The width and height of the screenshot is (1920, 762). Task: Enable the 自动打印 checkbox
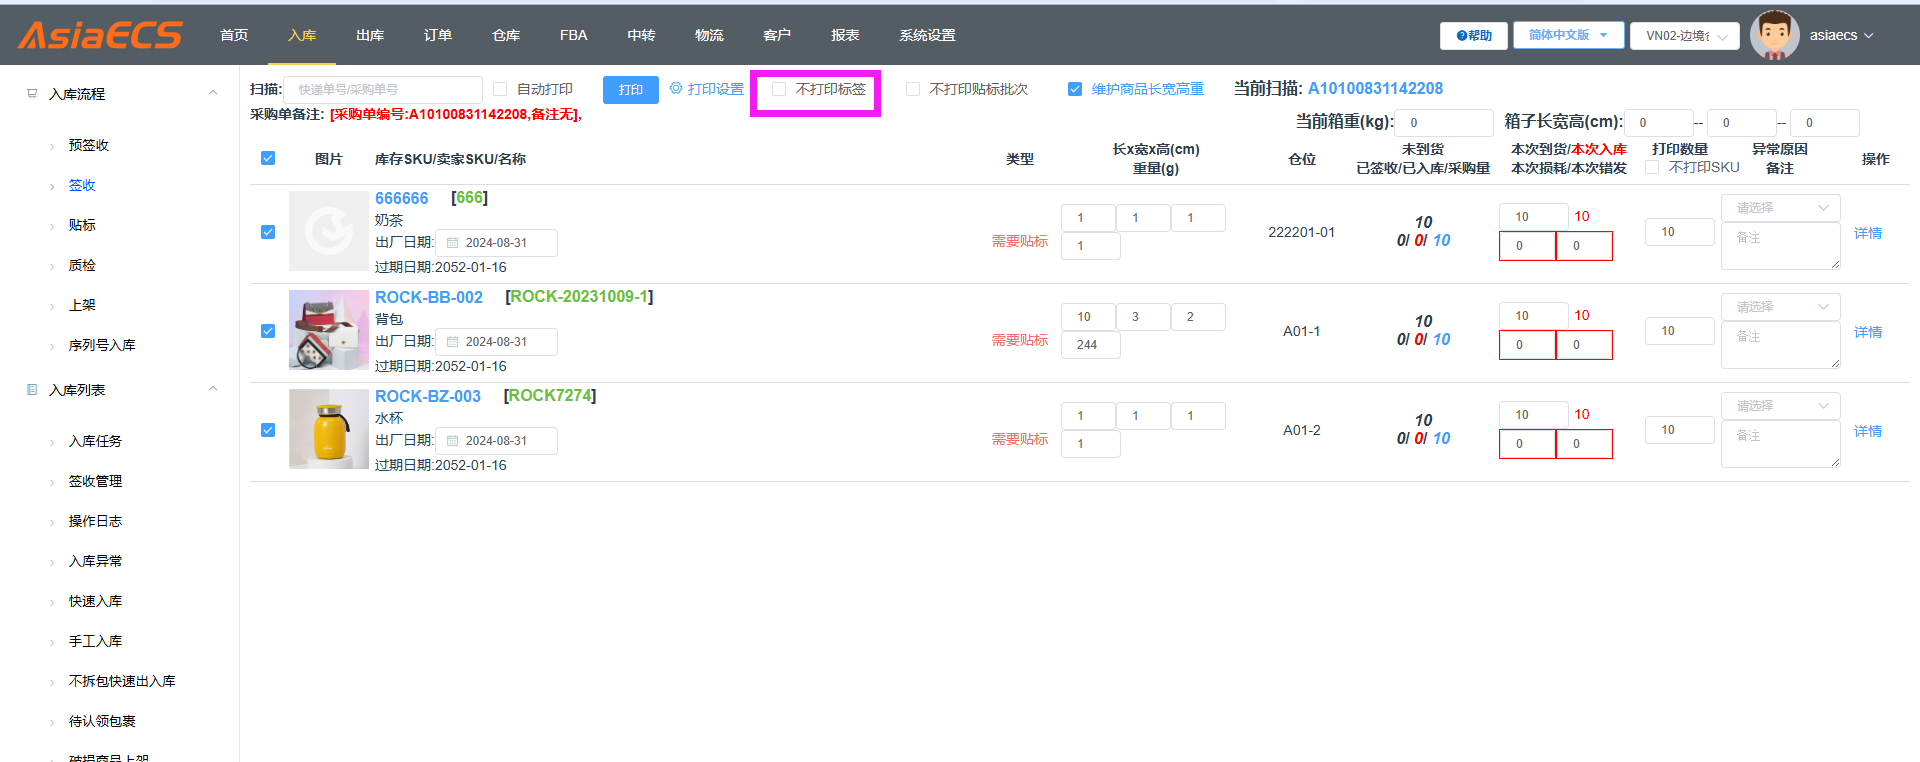pos(500,89)
